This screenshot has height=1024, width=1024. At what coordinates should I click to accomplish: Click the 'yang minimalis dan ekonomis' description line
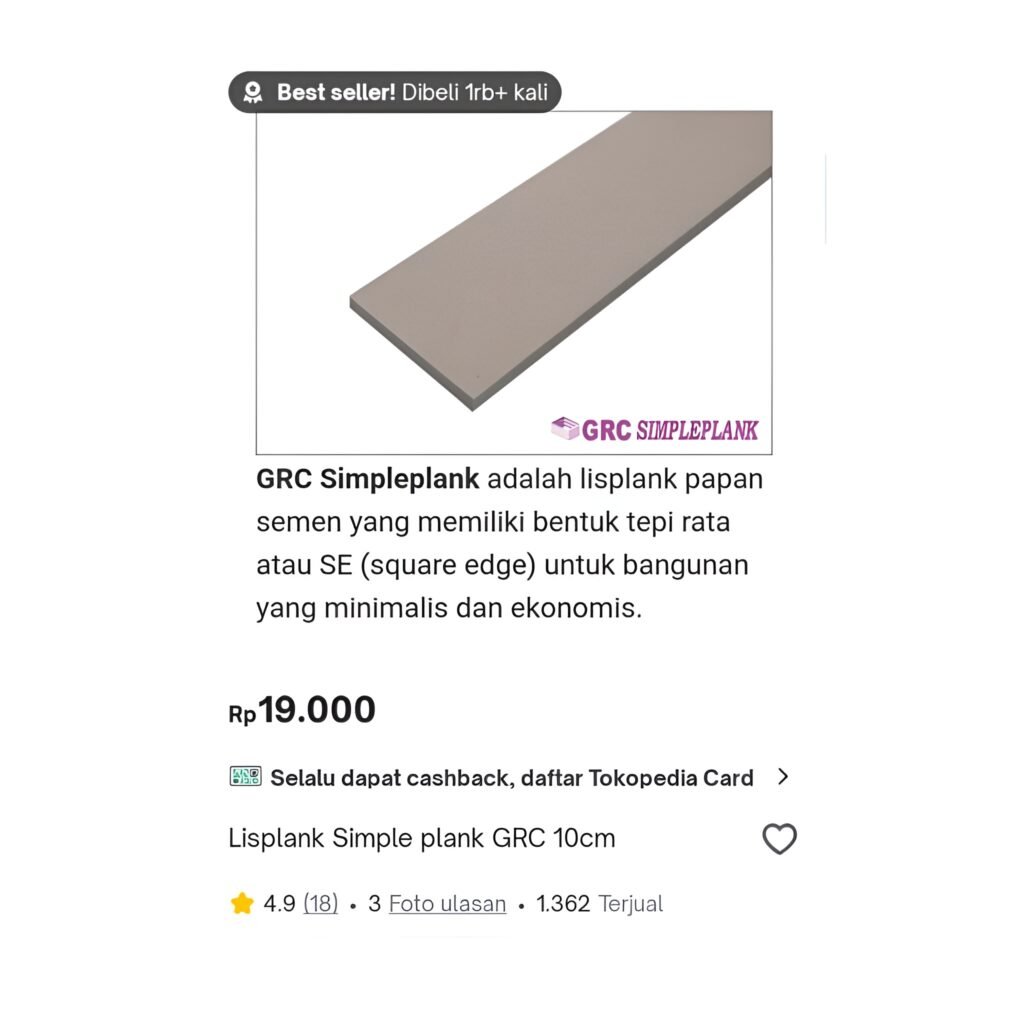[x=449, y=609]
